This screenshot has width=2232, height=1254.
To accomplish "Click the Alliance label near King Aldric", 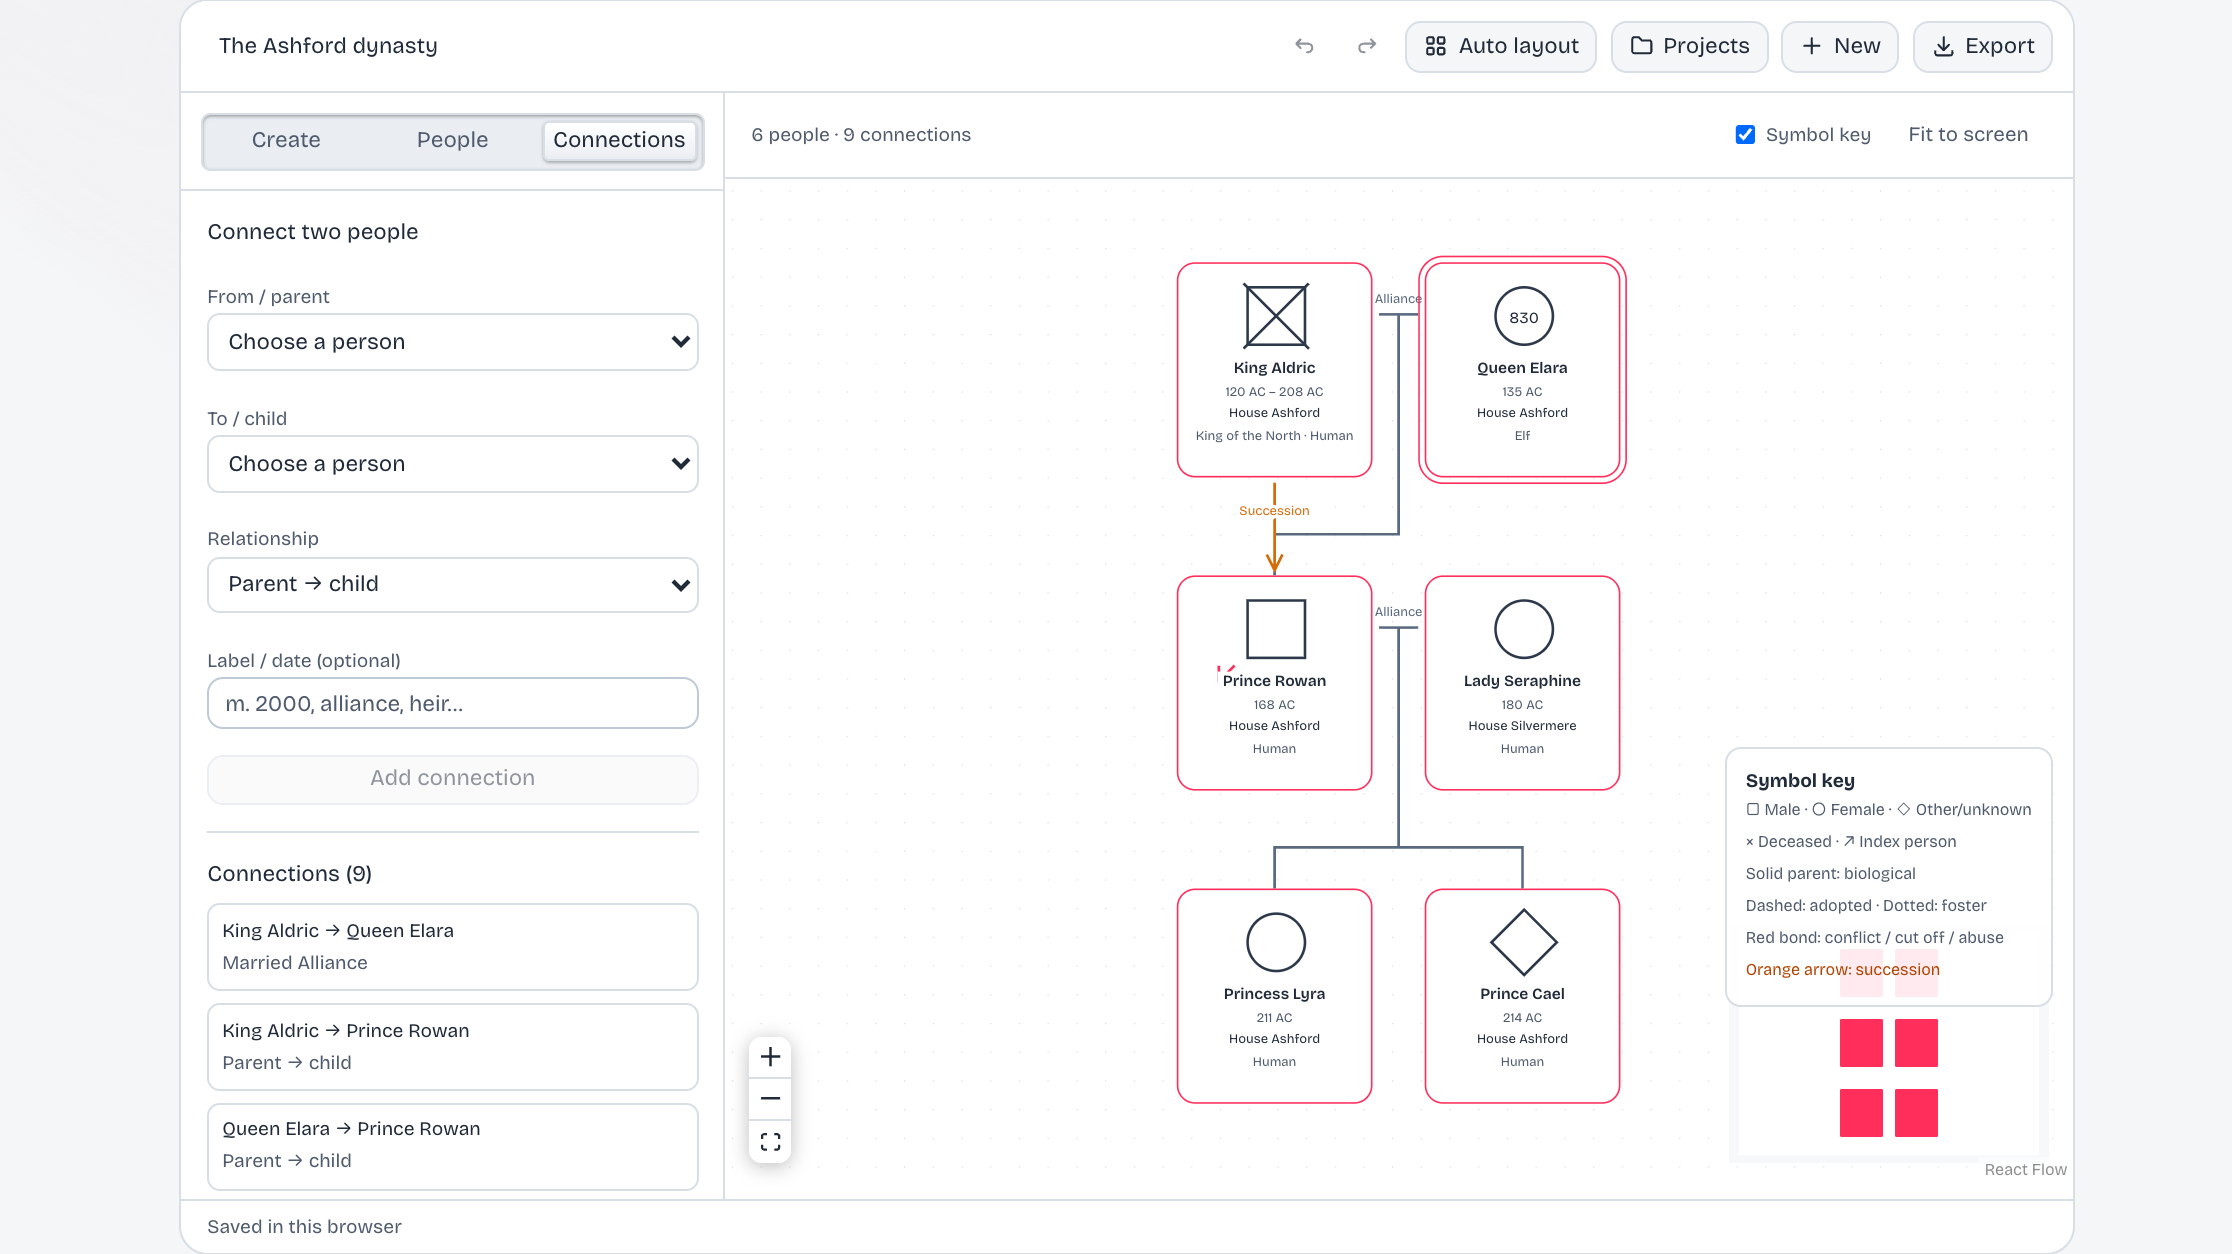I will pos(1398,299).
